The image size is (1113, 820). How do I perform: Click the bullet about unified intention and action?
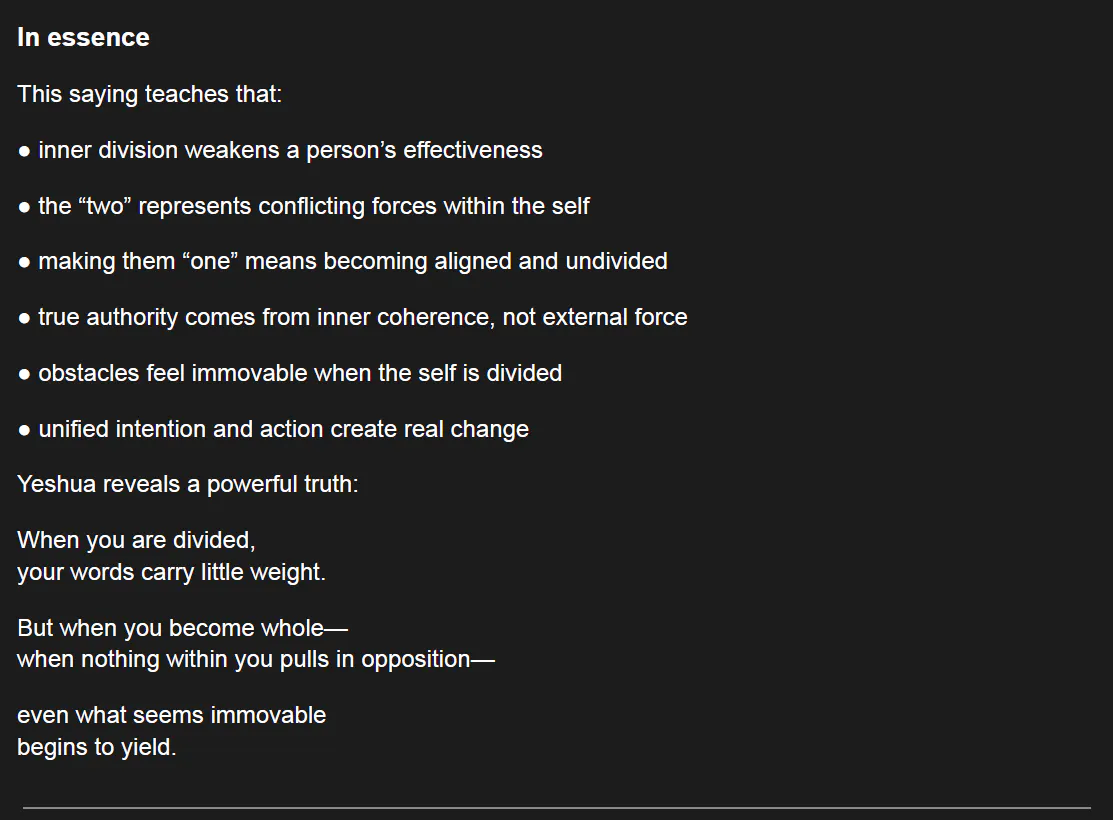(283, 430)
